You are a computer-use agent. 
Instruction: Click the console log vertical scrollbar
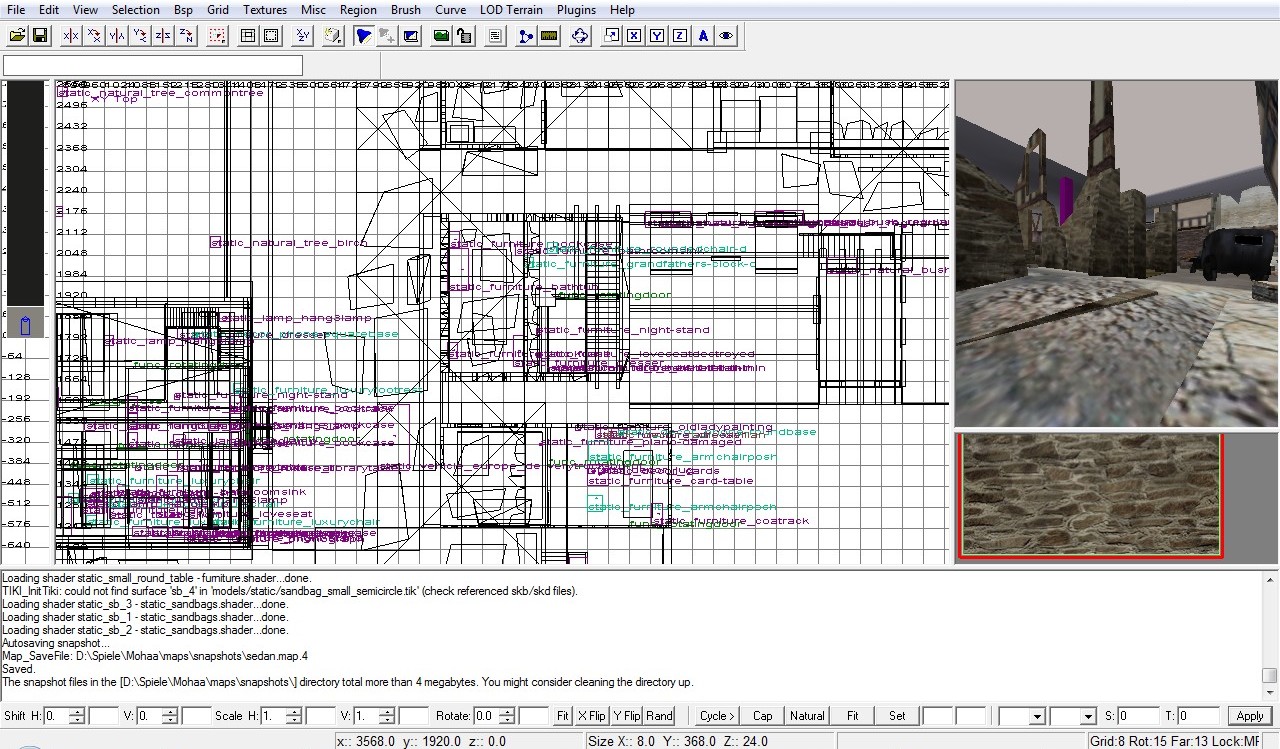(1269, 630)
